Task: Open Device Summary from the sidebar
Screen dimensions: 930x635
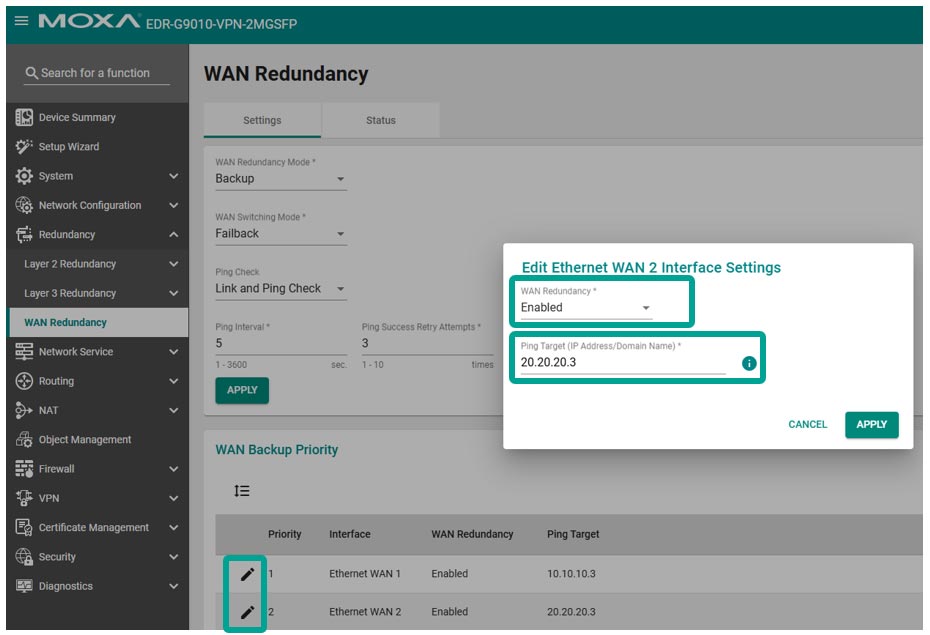Action: [x=77, y=117]
